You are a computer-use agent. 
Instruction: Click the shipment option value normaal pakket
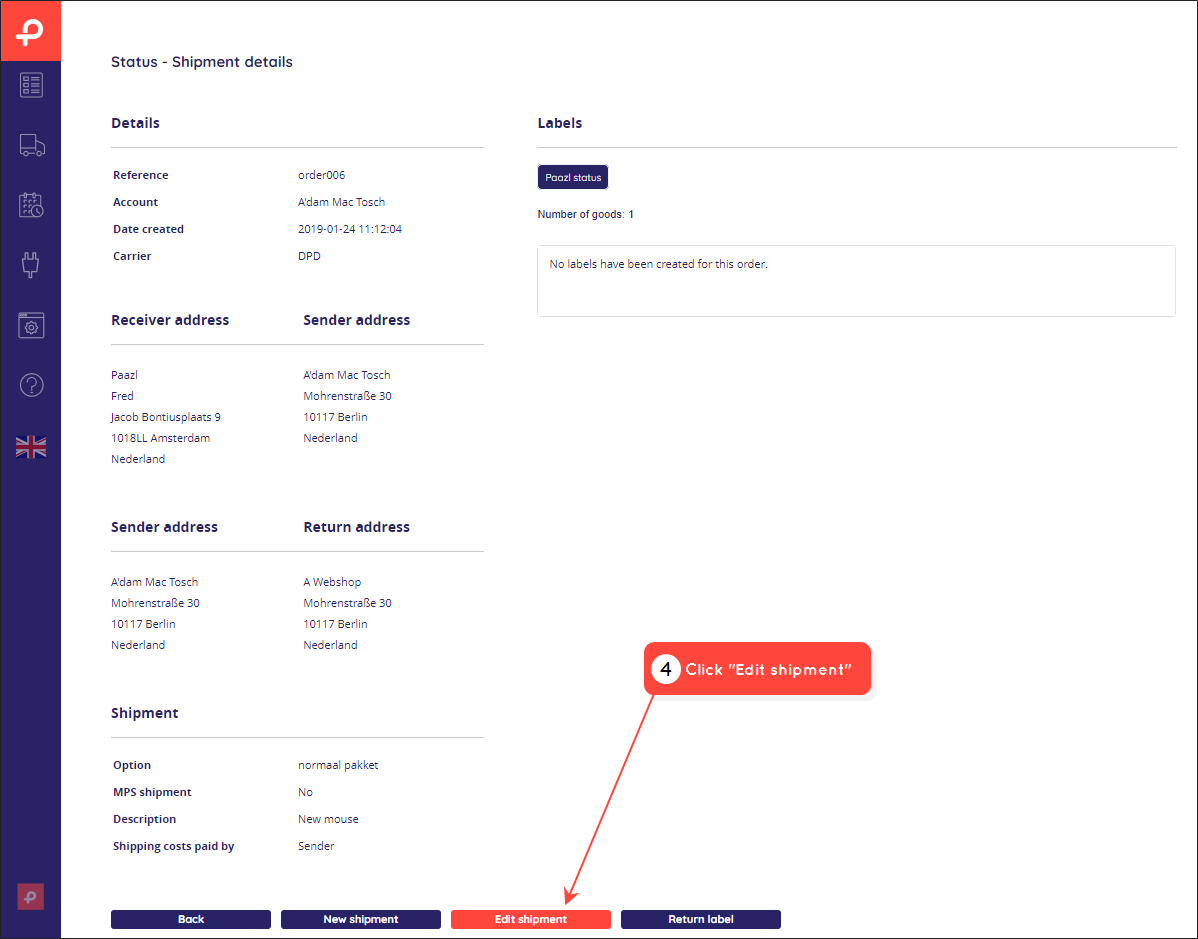coord(338,765)
